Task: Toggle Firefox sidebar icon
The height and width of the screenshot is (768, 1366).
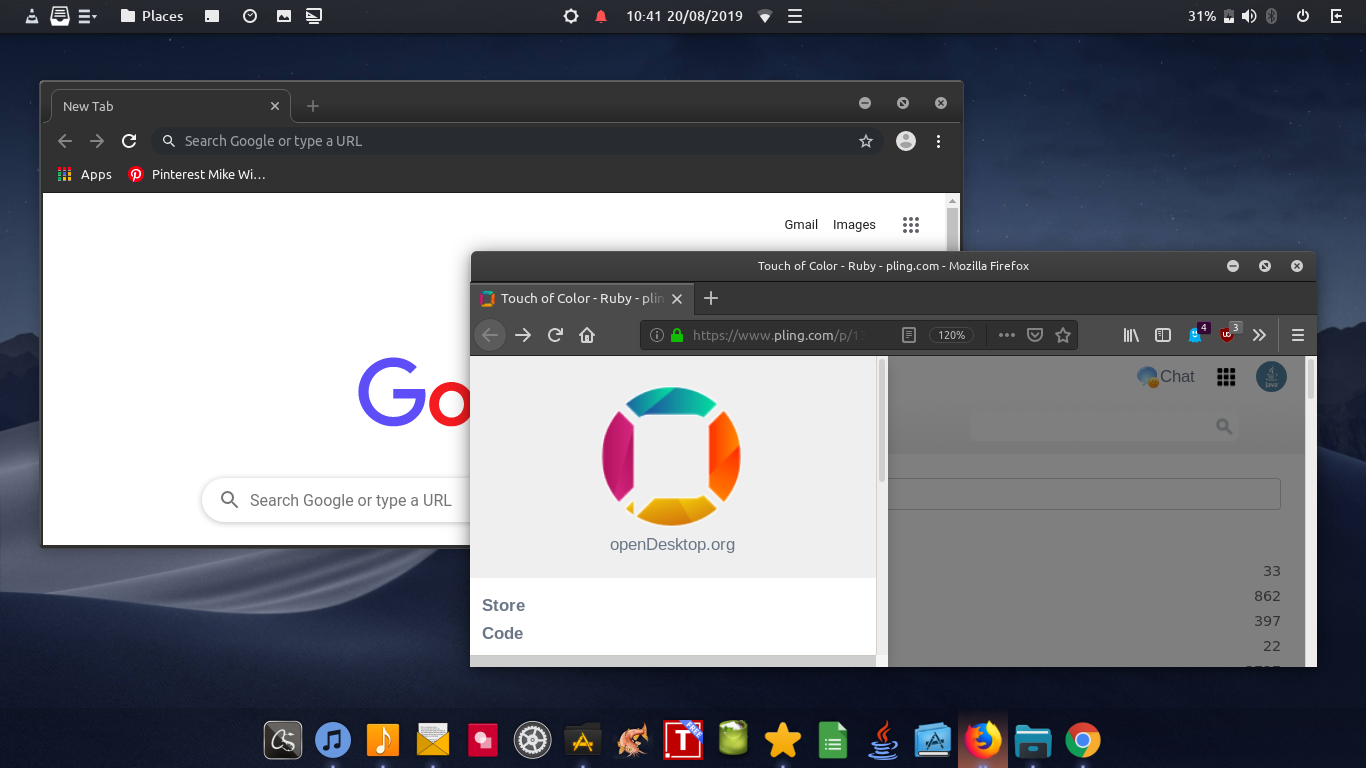Action: click(1163, 335)
